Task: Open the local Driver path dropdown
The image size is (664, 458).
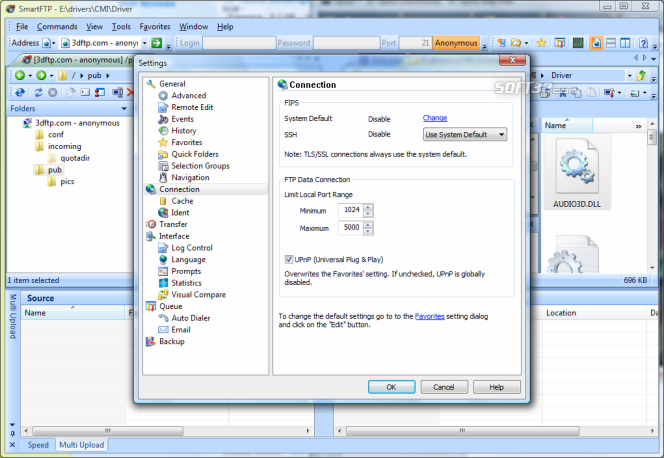Action: (630, 75)
